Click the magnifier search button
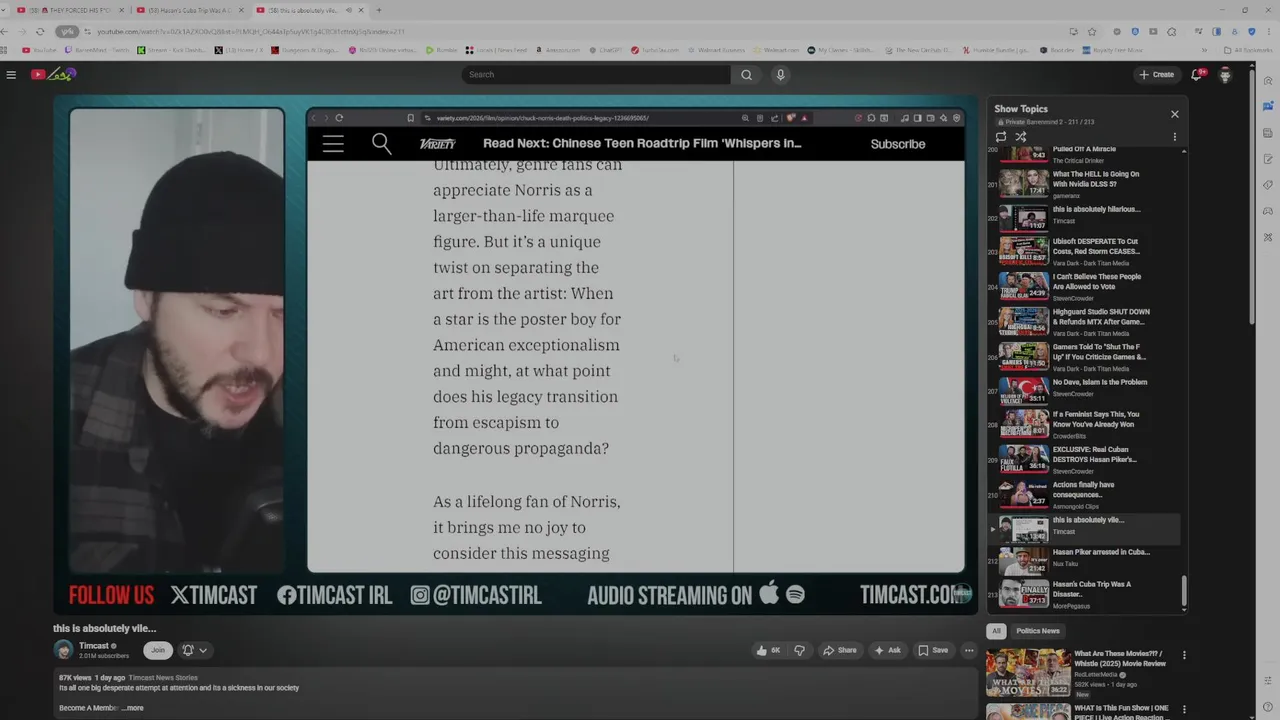 pos(746,74)
